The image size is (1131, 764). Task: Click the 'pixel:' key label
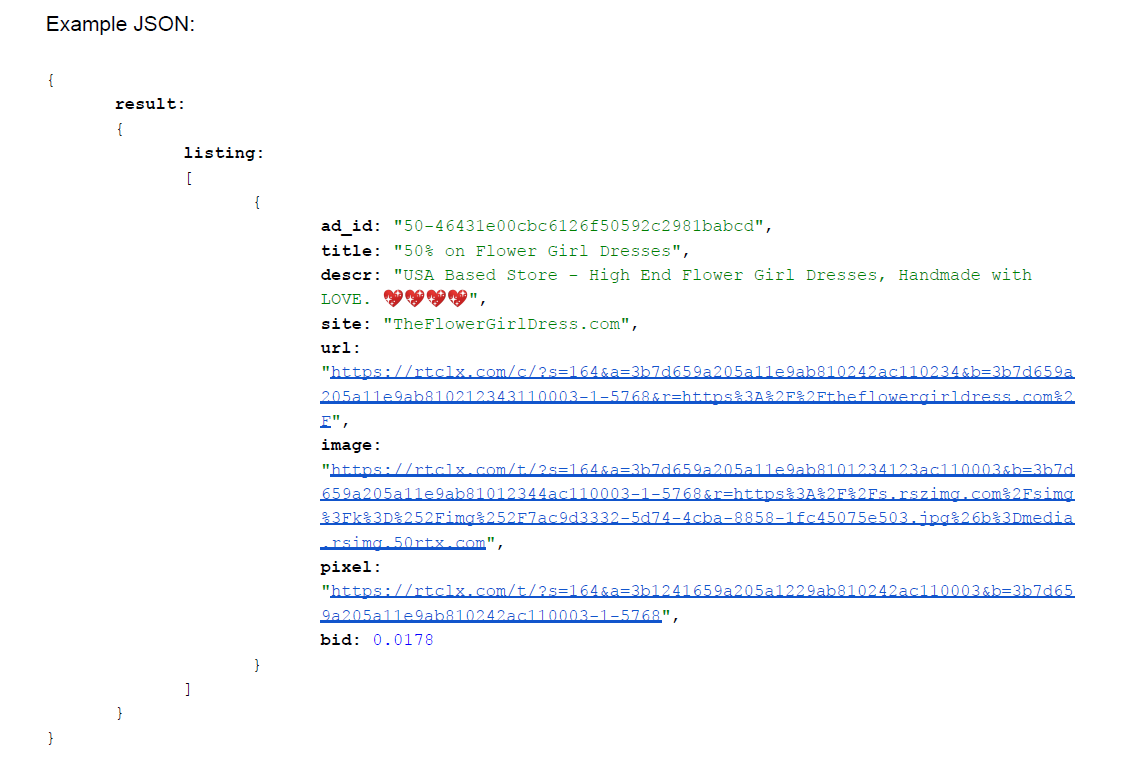351,567
